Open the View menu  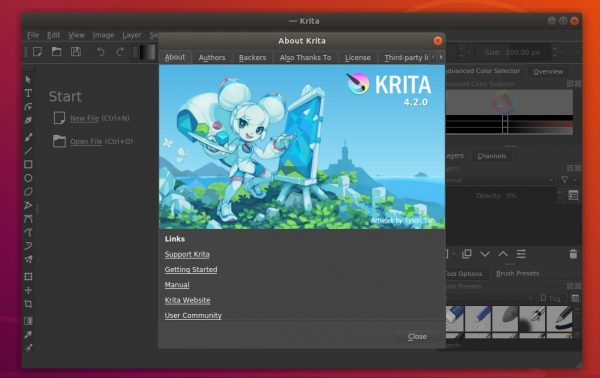(76, 35)
